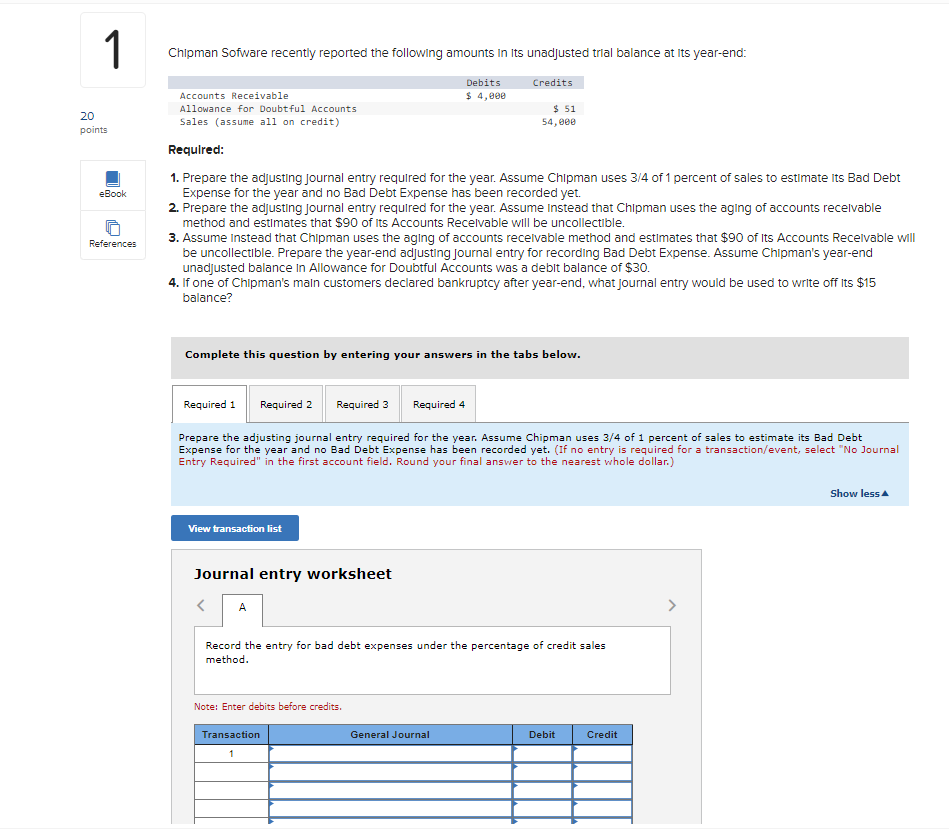
Task: Click the 20 points label
Action: point(93,122)
